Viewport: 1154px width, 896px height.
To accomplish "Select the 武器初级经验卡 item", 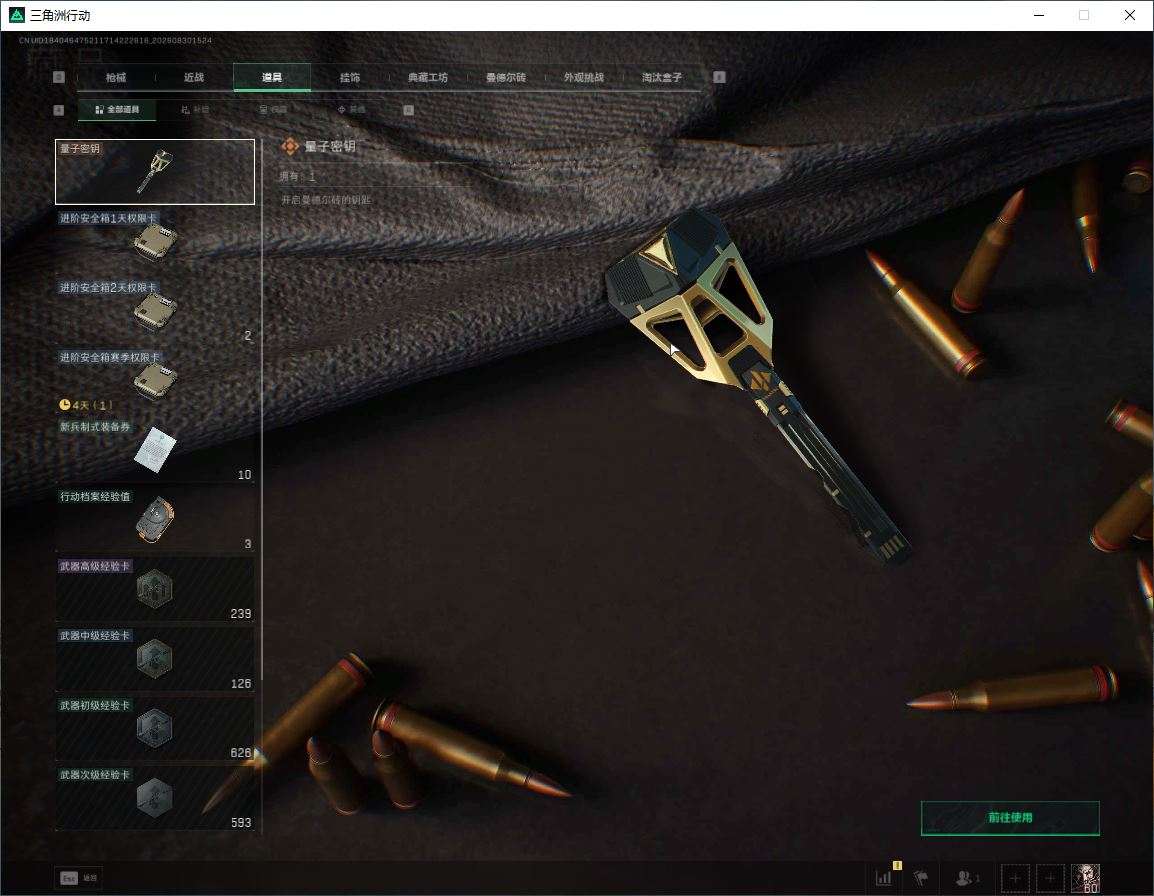I will [x=155, y=728].
